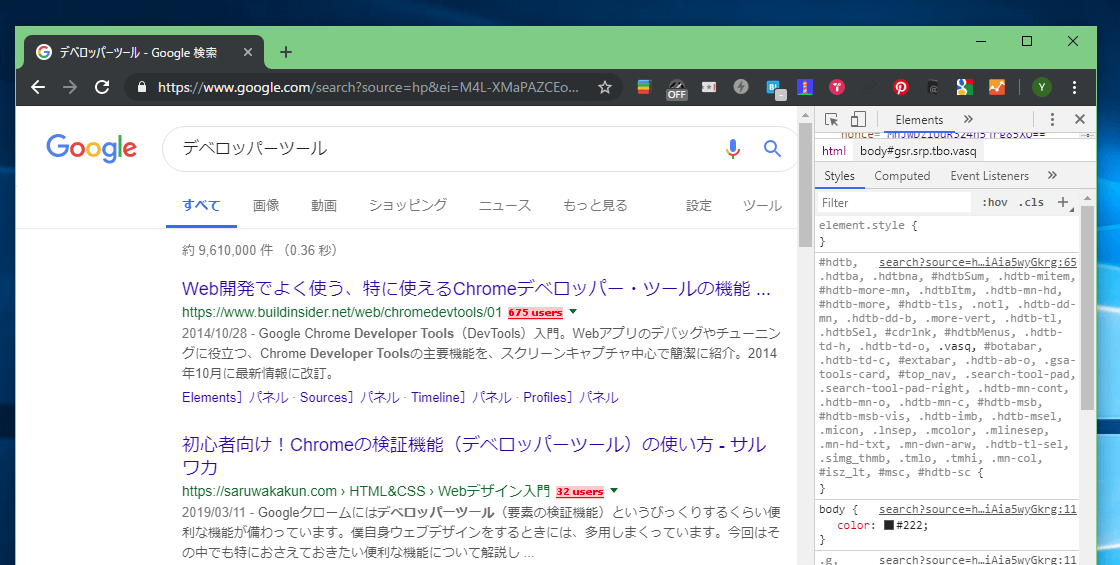
Task: Click the Timeline］パネル sitelink
Action: (461, 397)
